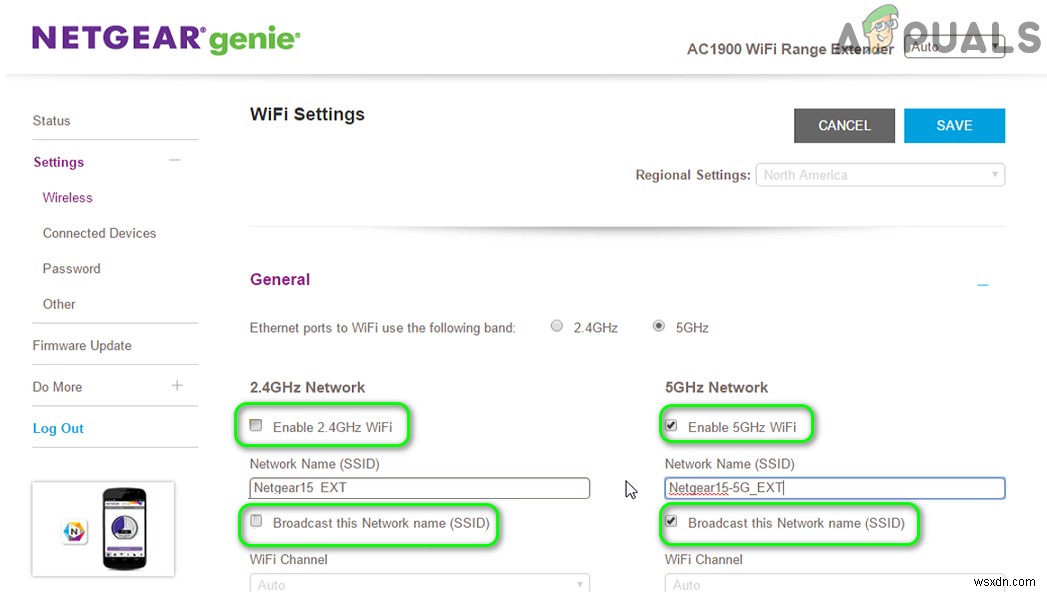Collapse the Settings section in sidebar
1047x592 pixels.
point(175,159)
